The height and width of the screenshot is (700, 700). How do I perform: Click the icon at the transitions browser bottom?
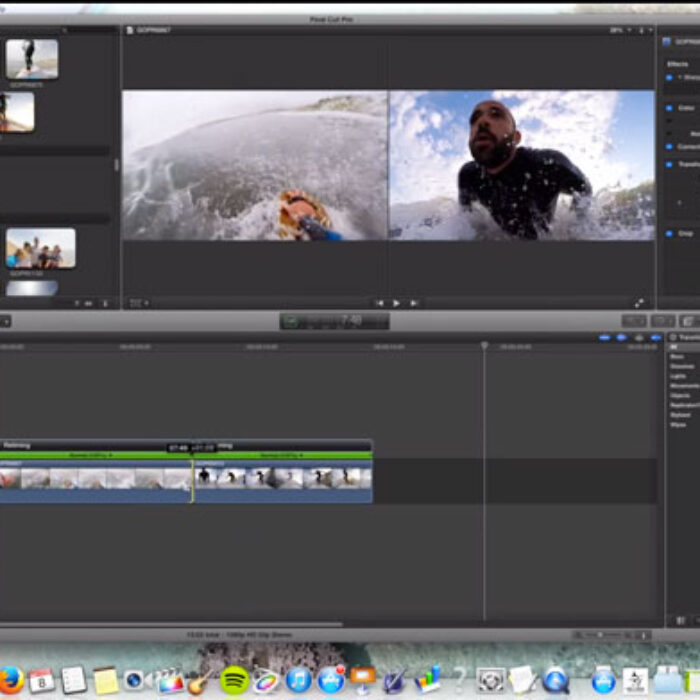point(680,620)
